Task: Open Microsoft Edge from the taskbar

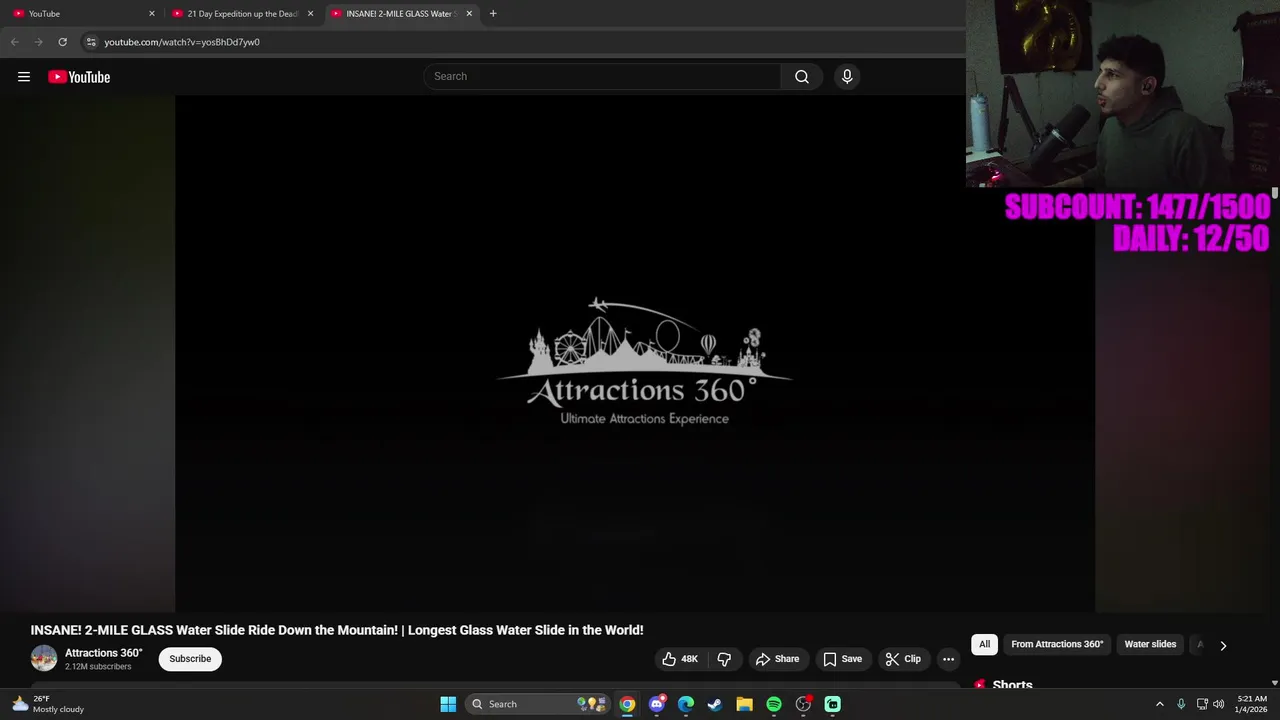Action: click(686, 704)
